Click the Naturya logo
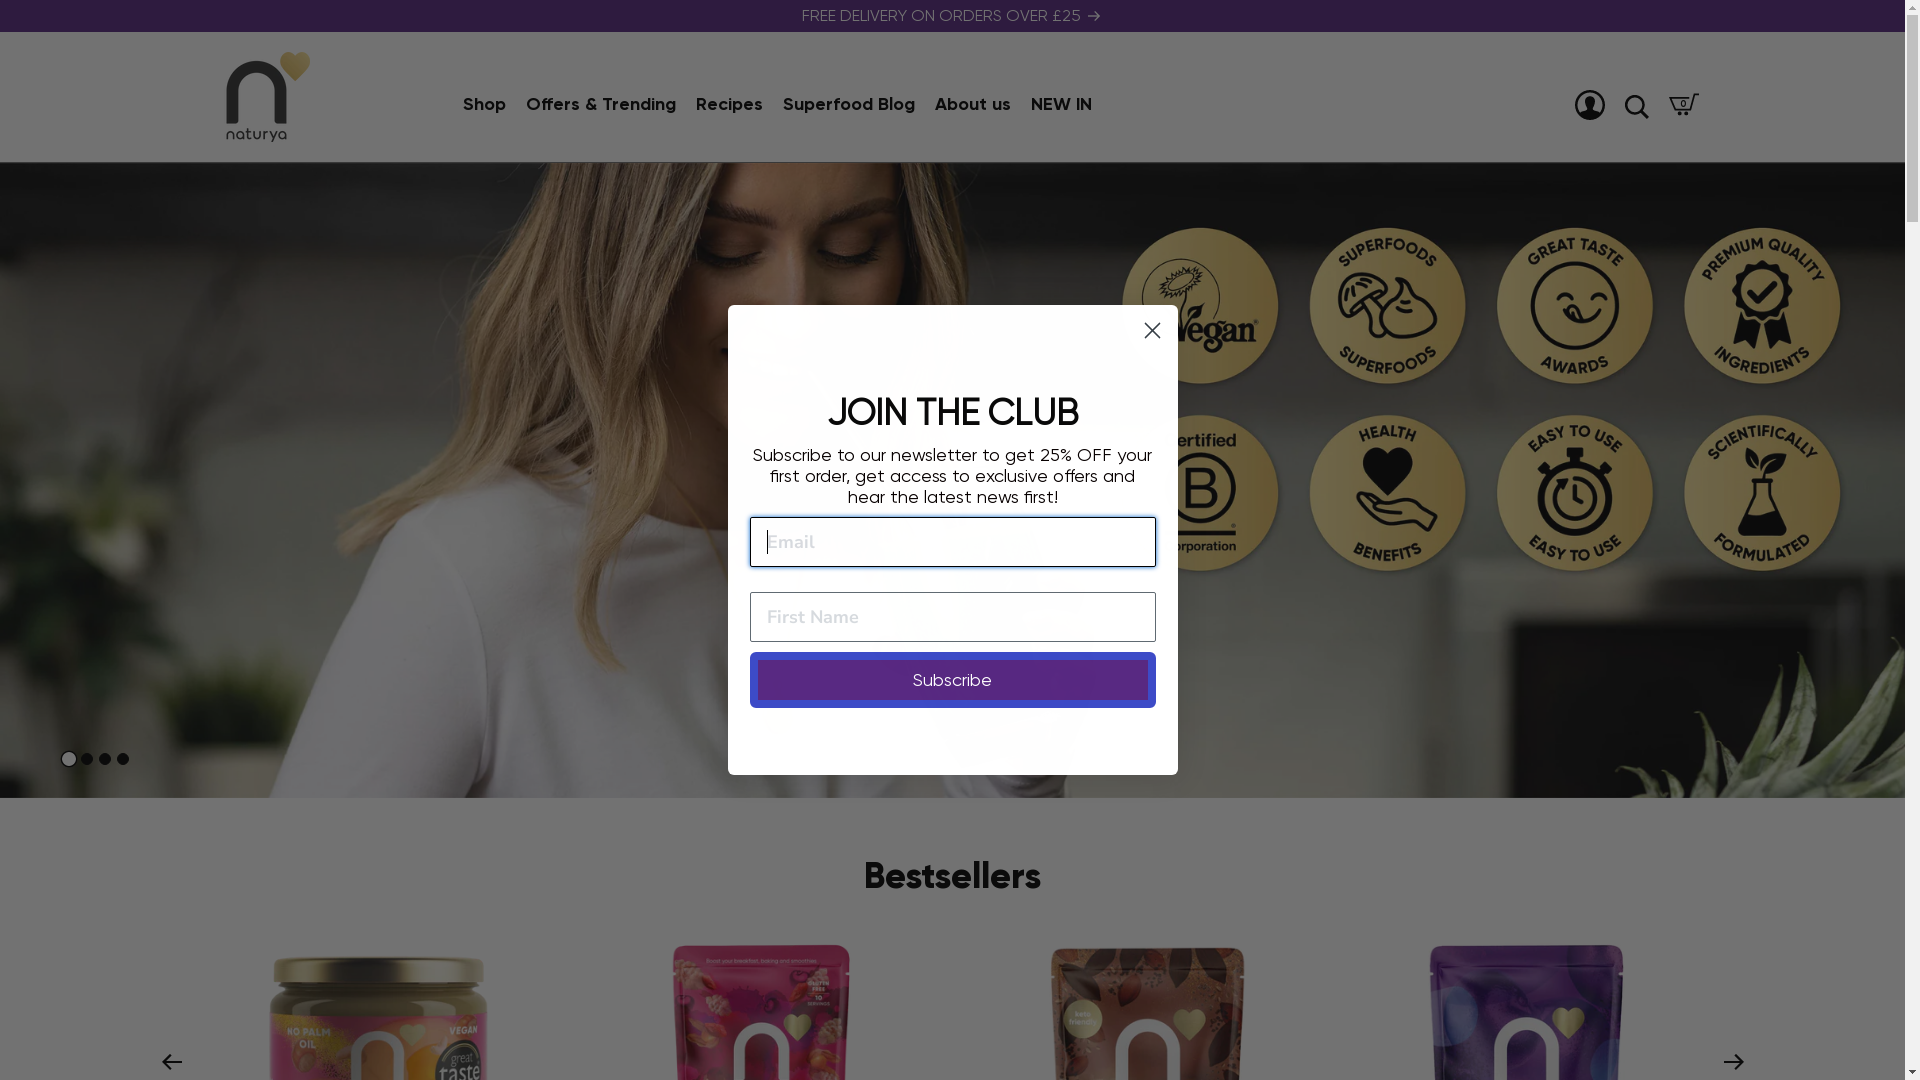This screenshot has height=1080, width=1920. point(267,97)
